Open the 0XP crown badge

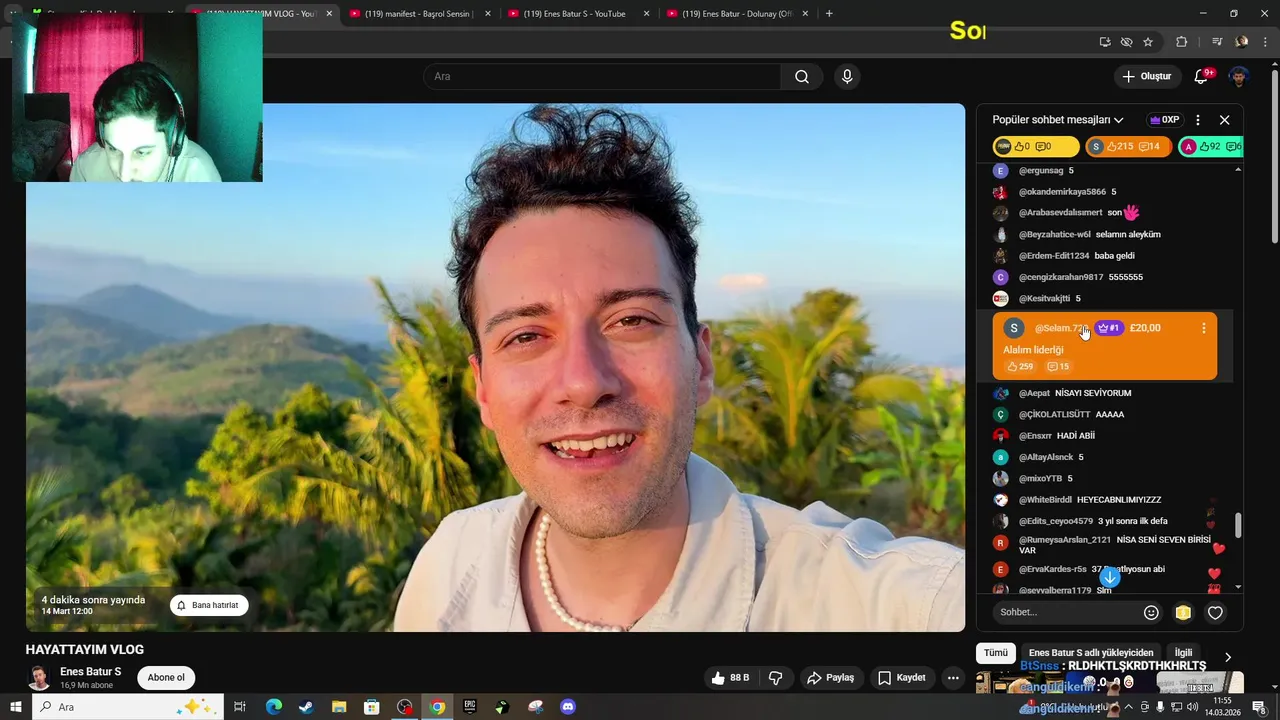point(1164,120)
